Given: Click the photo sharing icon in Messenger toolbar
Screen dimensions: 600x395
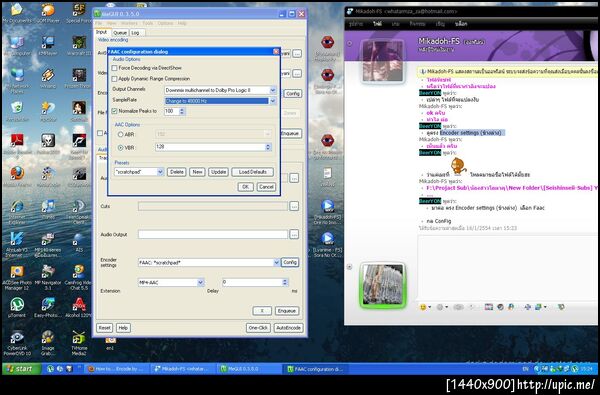Looking at the screenshot, I should click(x=489, y=307).
